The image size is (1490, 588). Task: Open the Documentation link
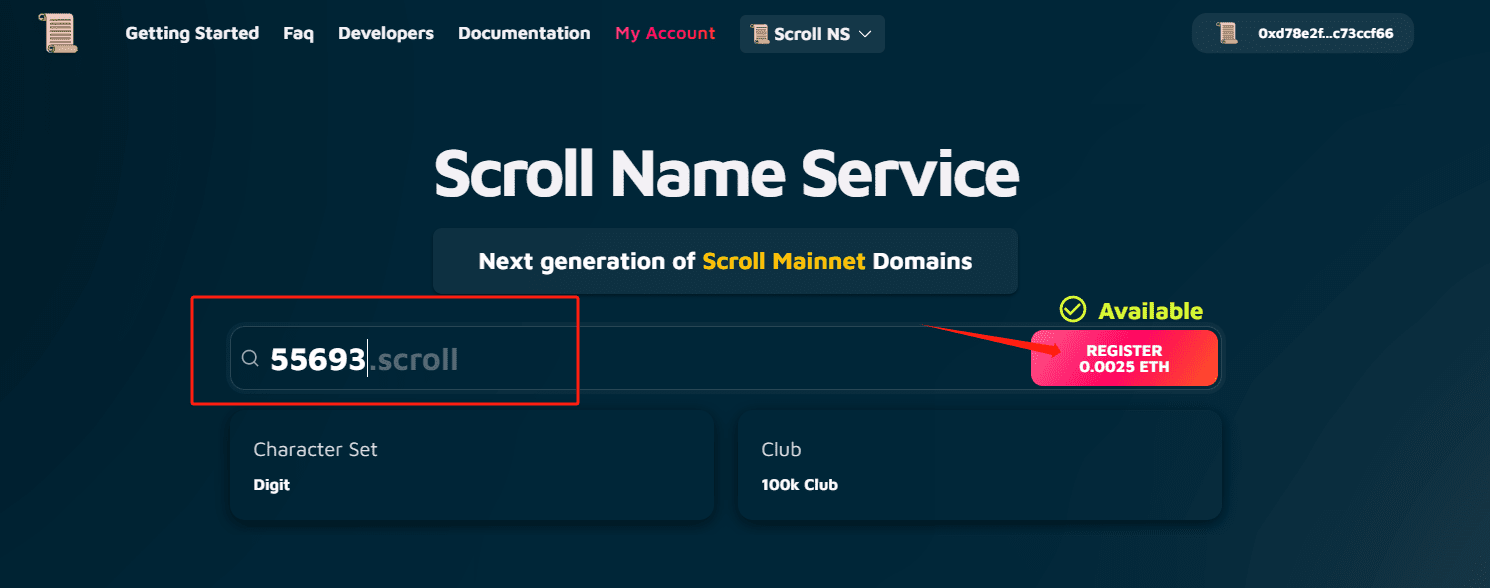524,33
